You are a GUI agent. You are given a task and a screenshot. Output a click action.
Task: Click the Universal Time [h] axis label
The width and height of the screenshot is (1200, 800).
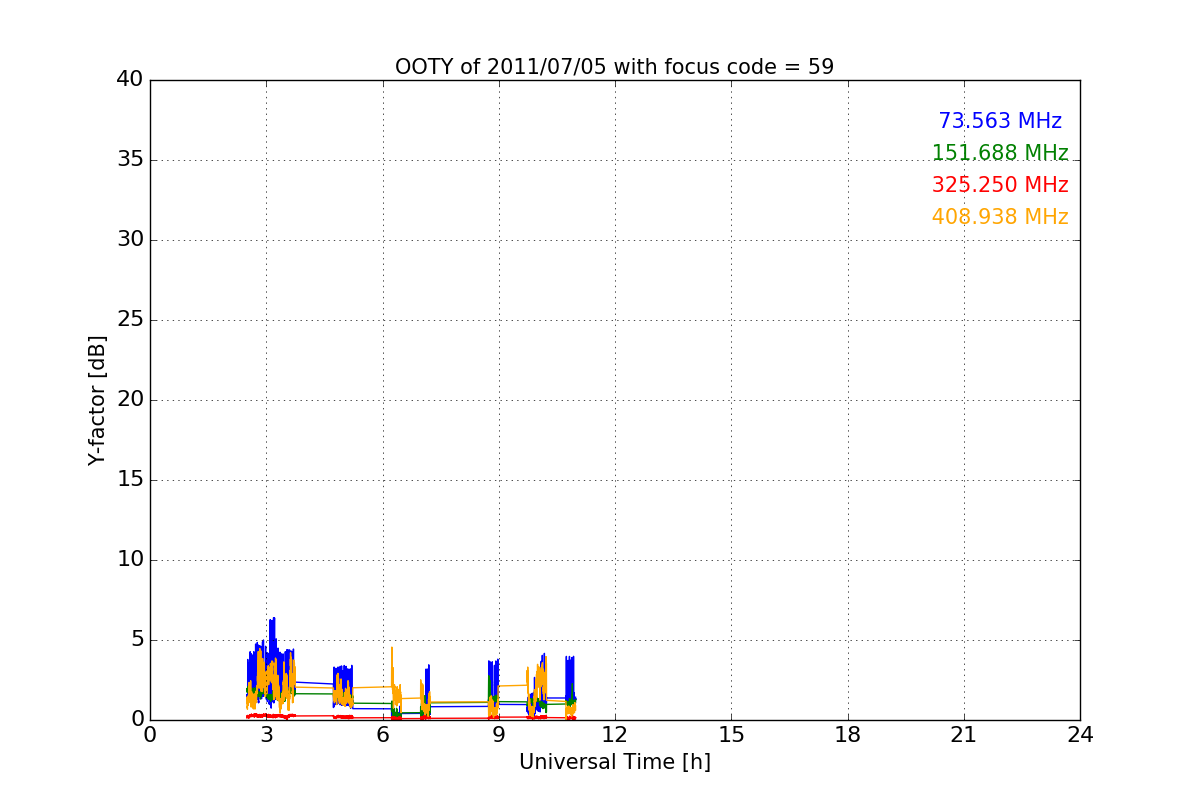(614, 762)
